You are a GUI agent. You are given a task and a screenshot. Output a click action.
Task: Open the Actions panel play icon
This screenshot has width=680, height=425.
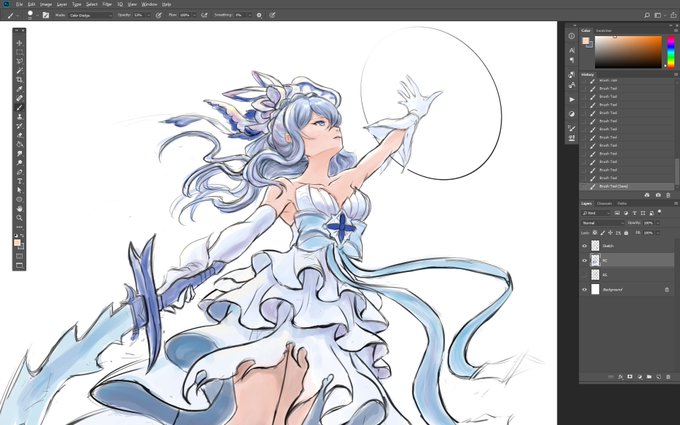[572, 99]
